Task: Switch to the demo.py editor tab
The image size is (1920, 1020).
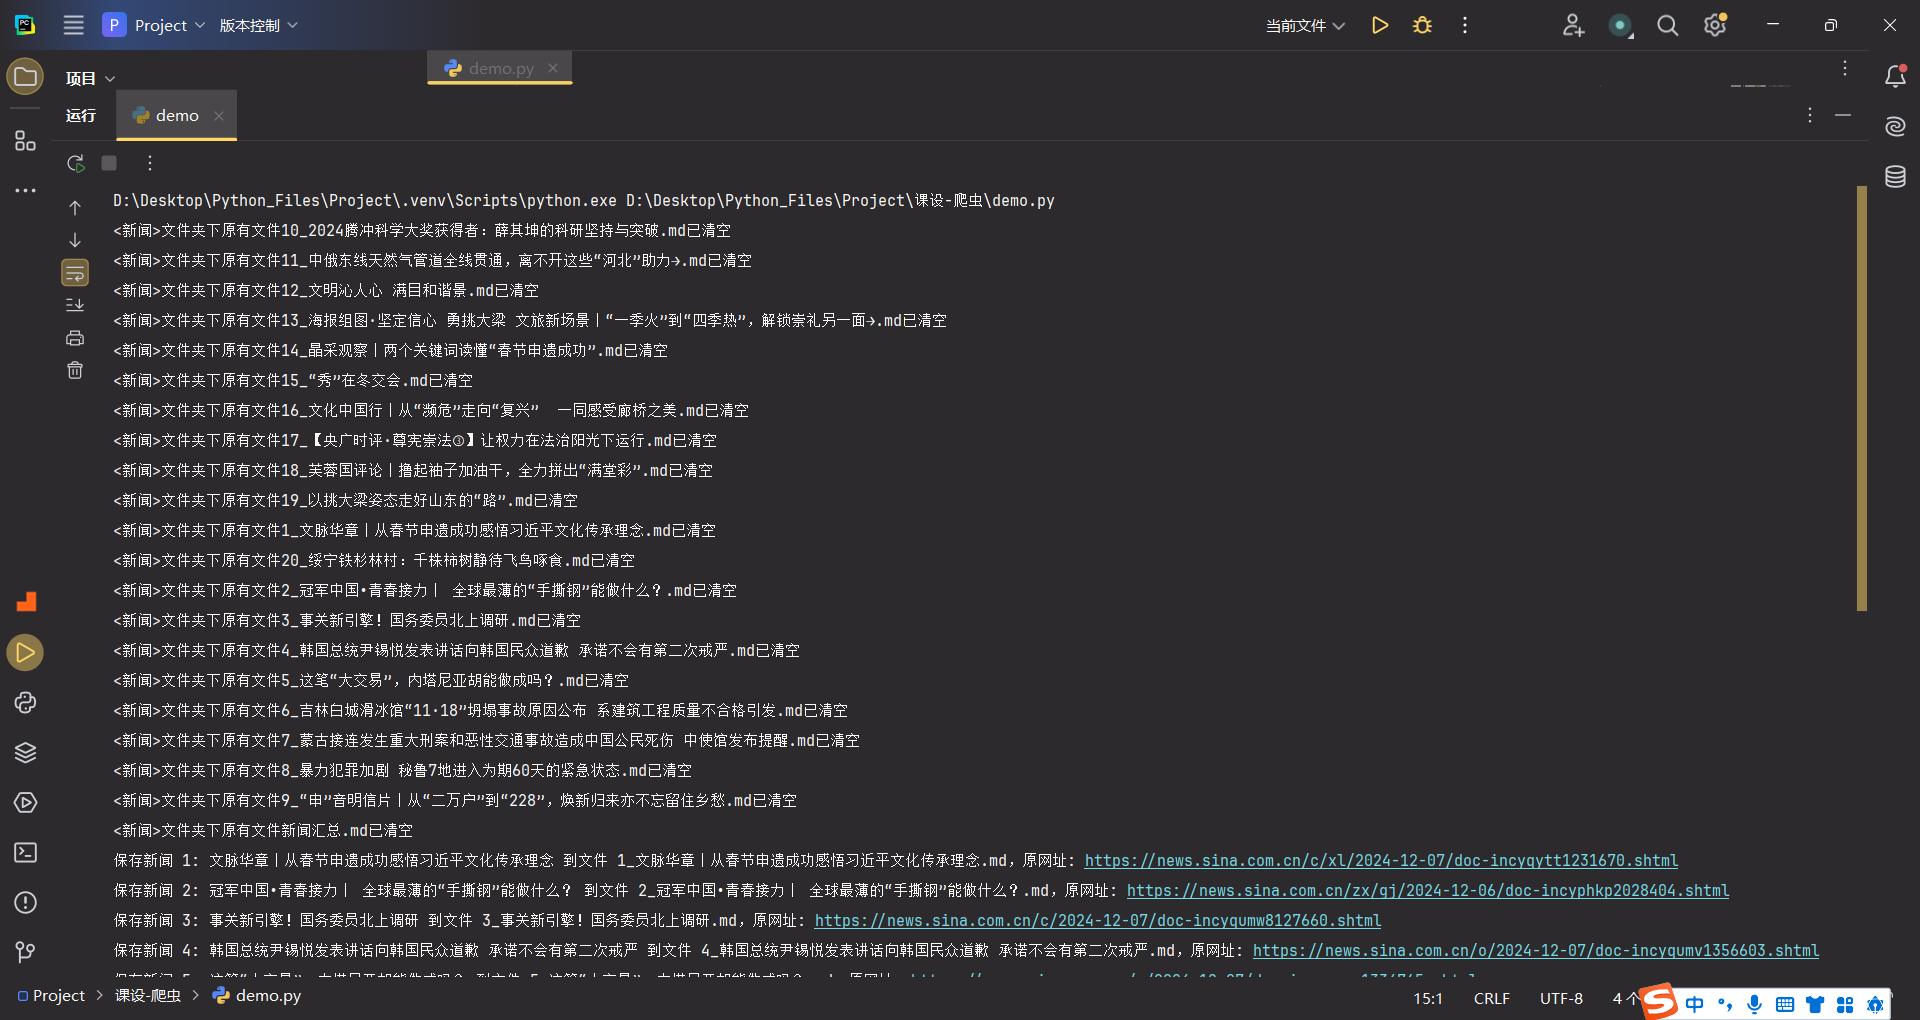Action: point(500,68)
